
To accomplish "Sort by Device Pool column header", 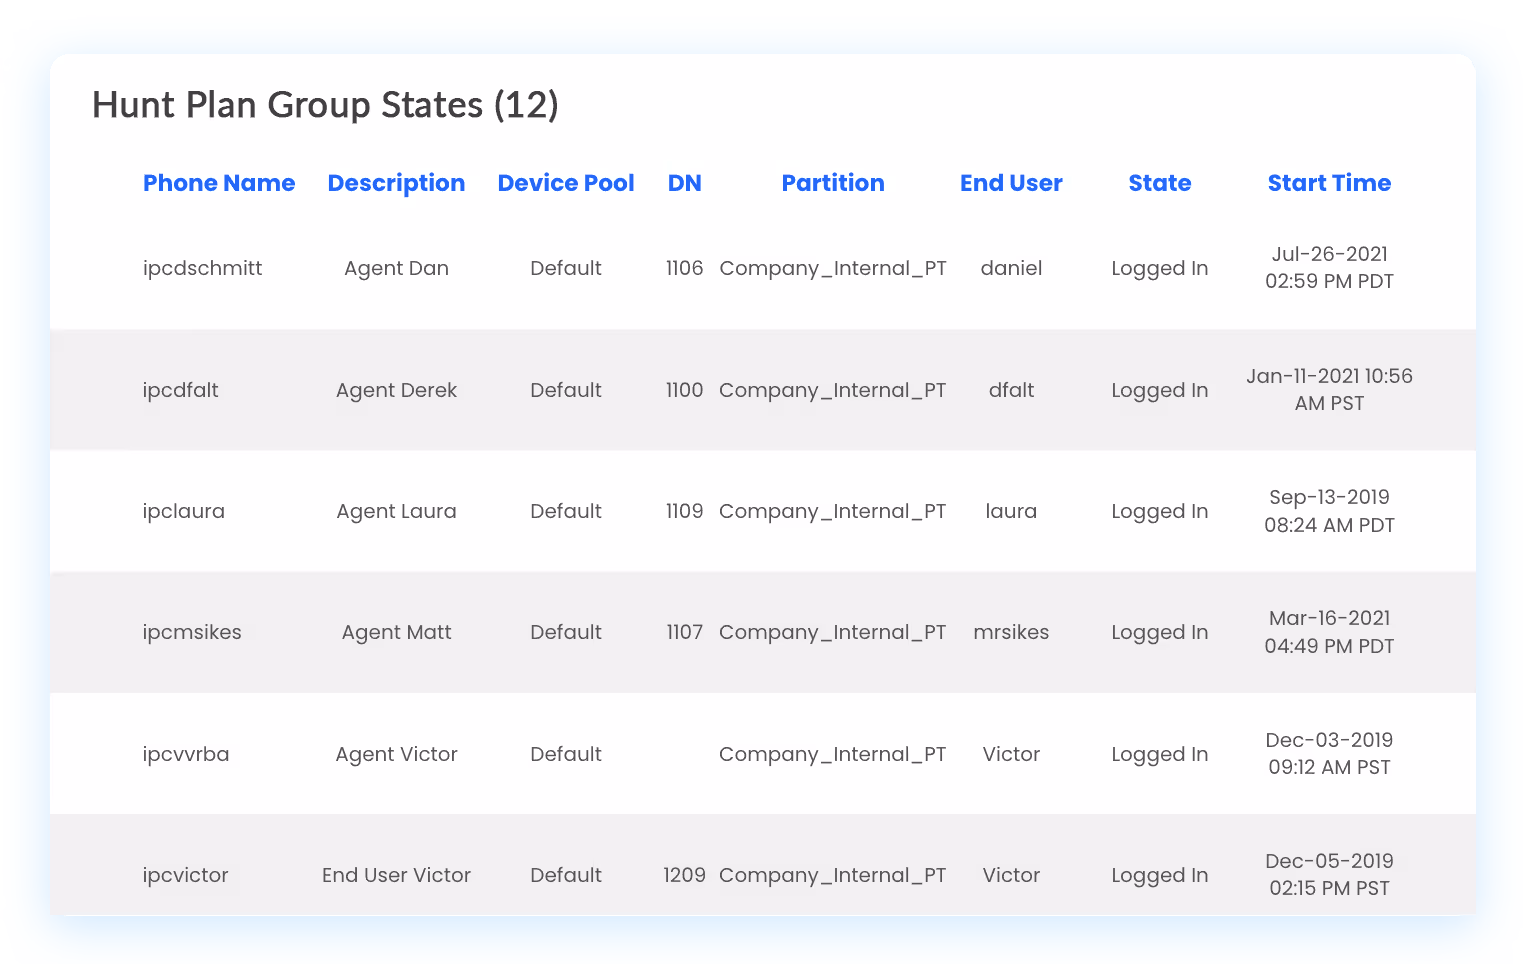I will coord(566,183).
